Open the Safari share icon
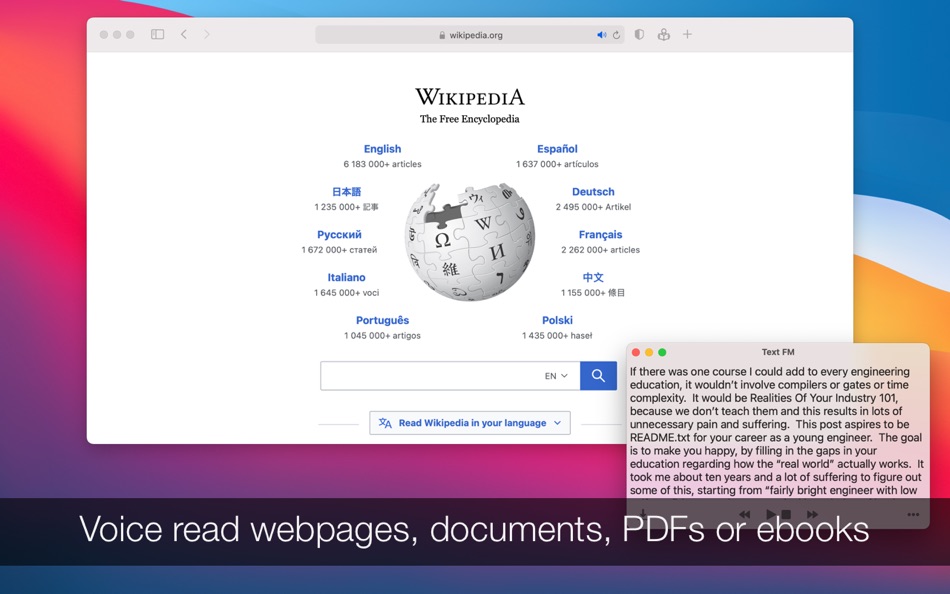 click(x=664, y=35)
